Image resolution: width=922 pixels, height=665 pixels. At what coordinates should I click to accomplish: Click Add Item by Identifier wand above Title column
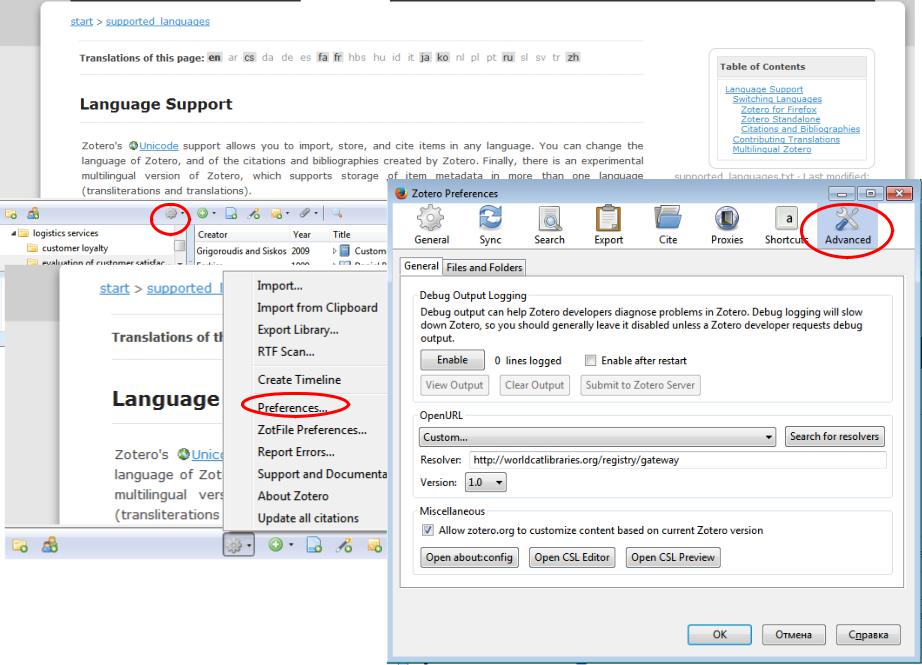254,213
